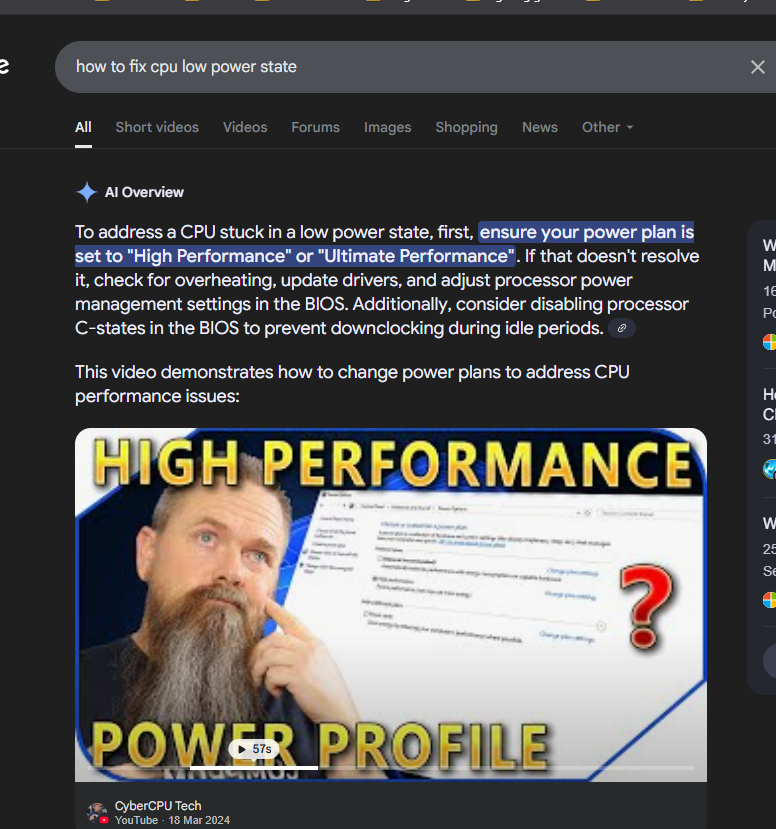776x829 pixels.
Task: Click the Microsoft logo on the first side card
Action: (770, 342)
